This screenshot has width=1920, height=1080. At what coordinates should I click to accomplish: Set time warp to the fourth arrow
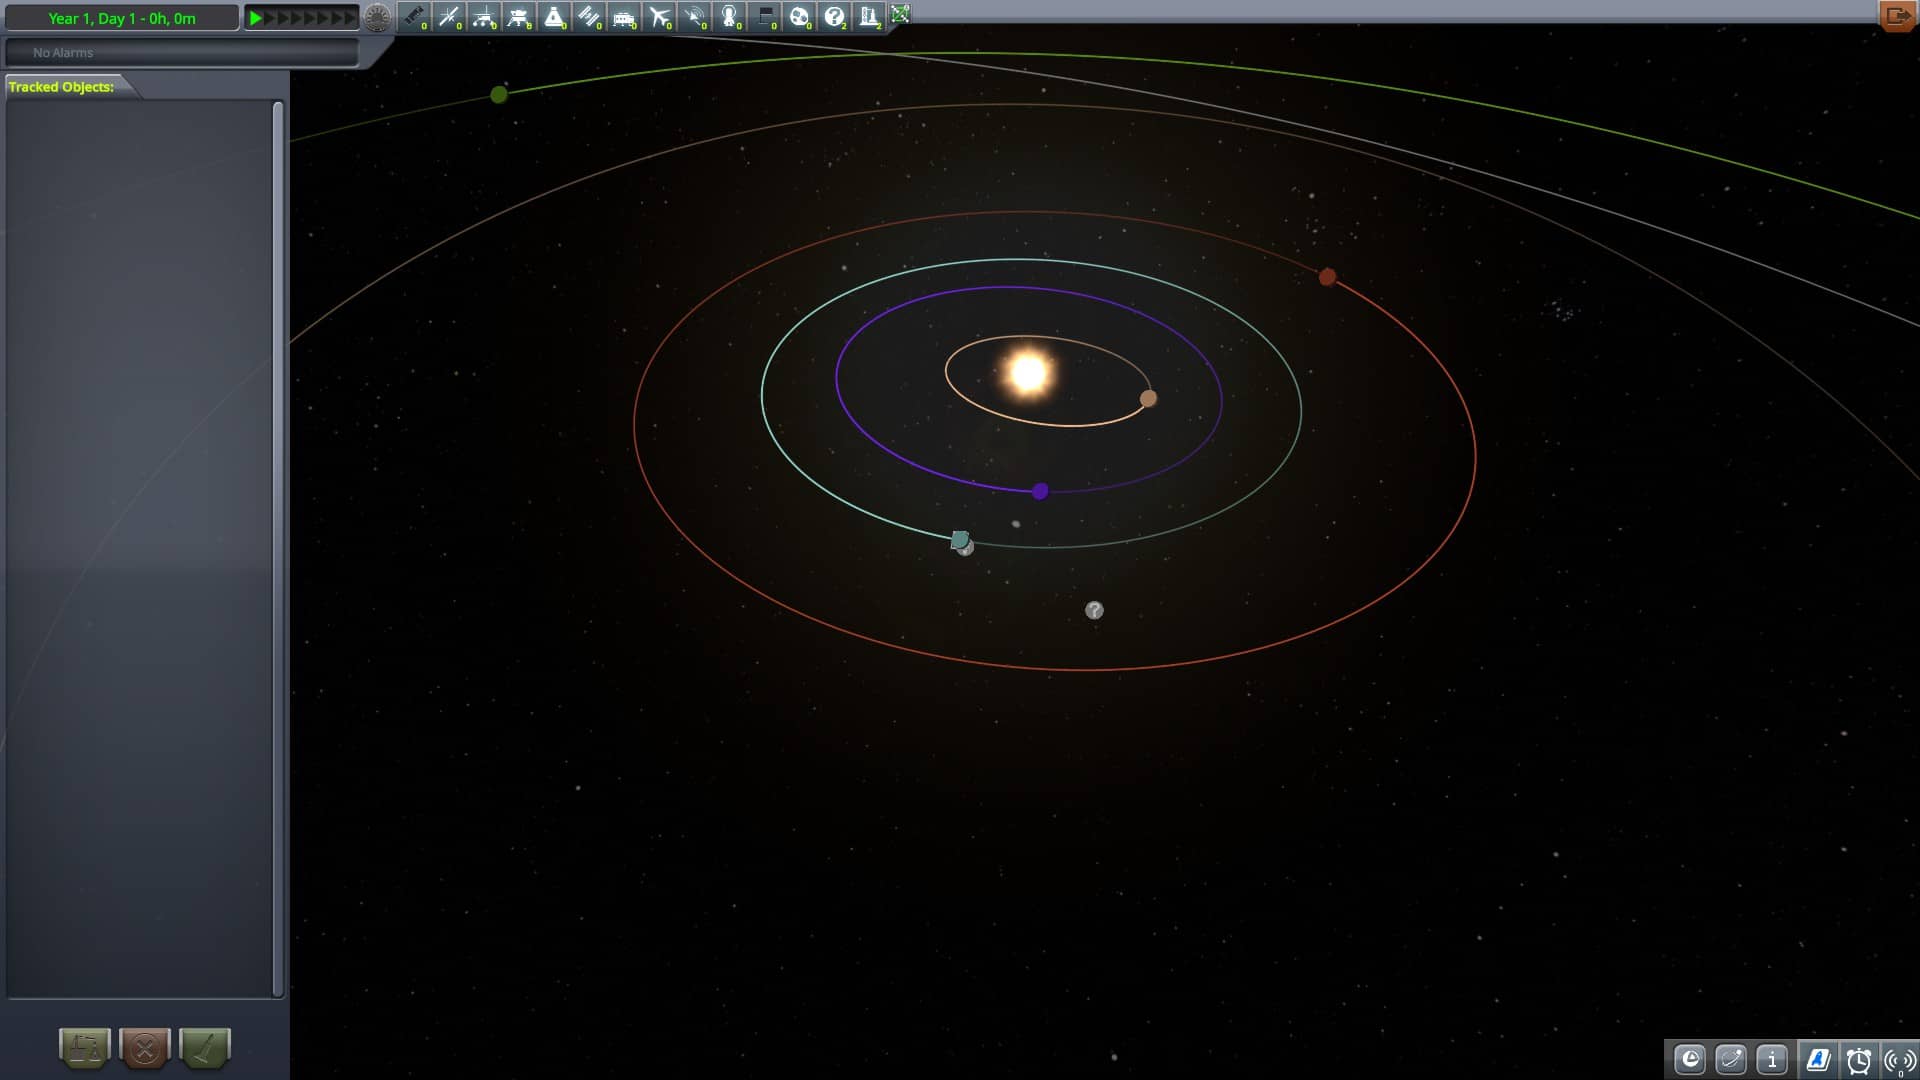tap(297, 18)
